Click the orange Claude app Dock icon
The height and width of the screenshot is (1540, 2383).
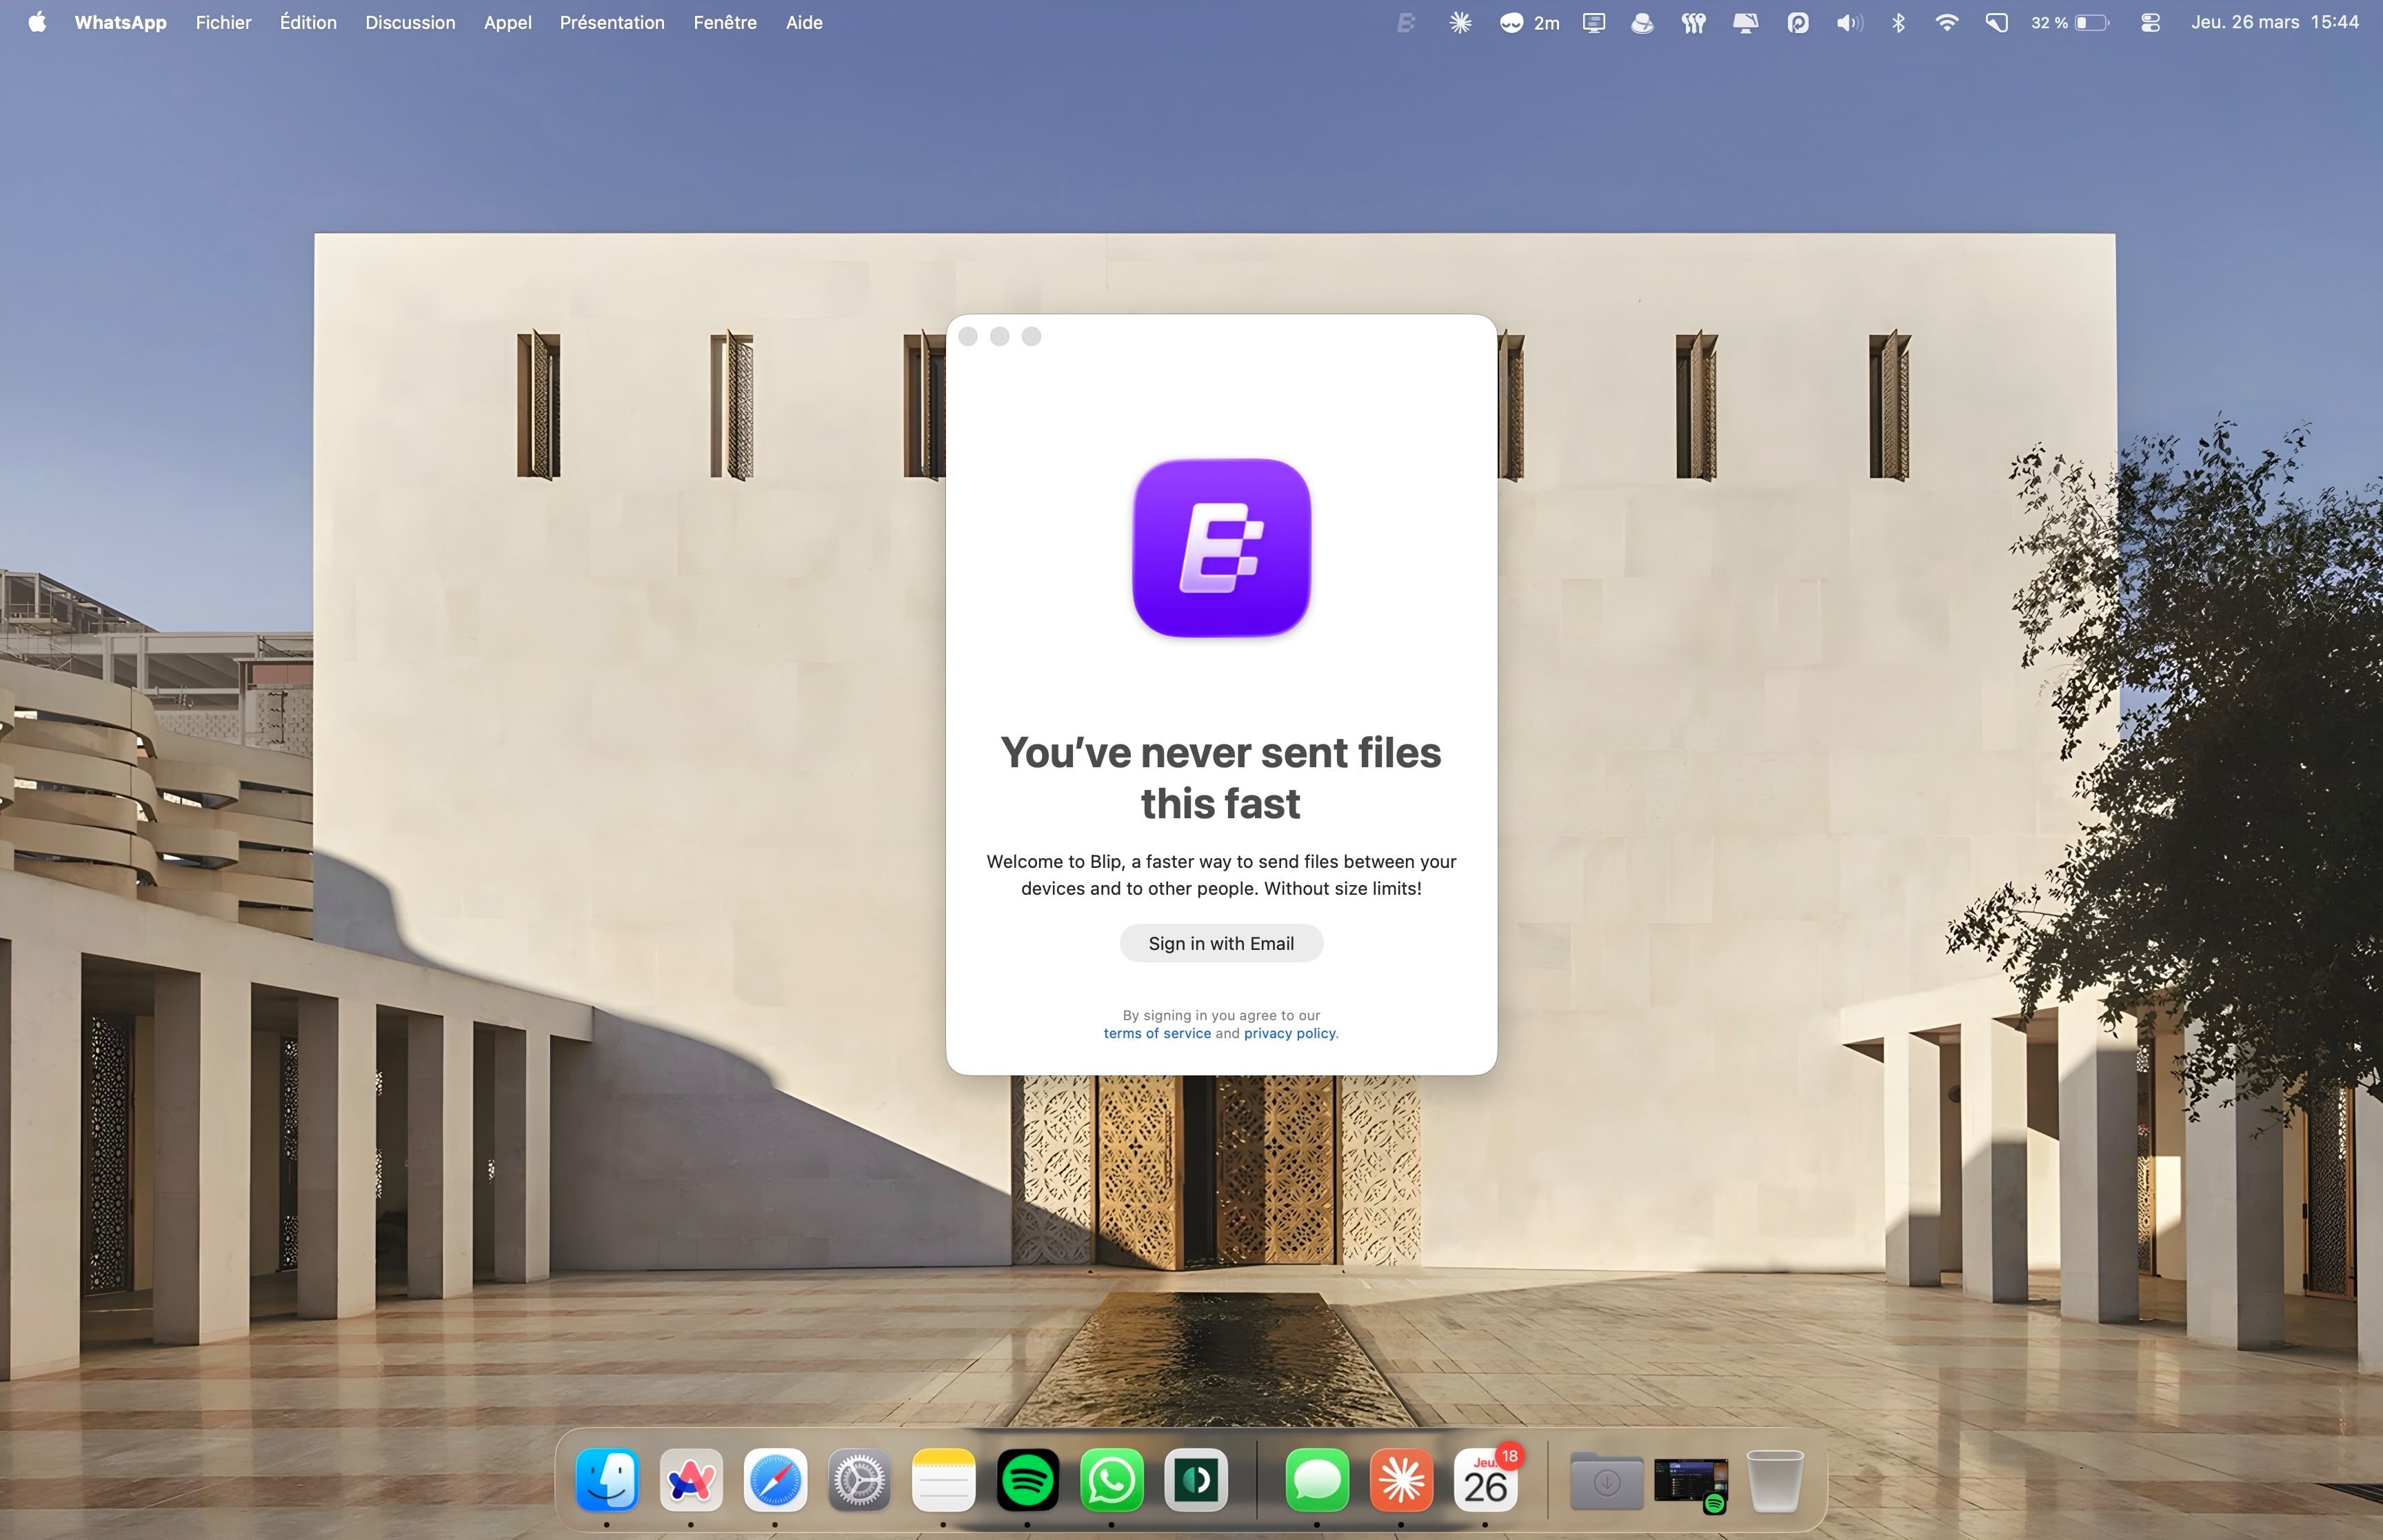[1401, 1479]
